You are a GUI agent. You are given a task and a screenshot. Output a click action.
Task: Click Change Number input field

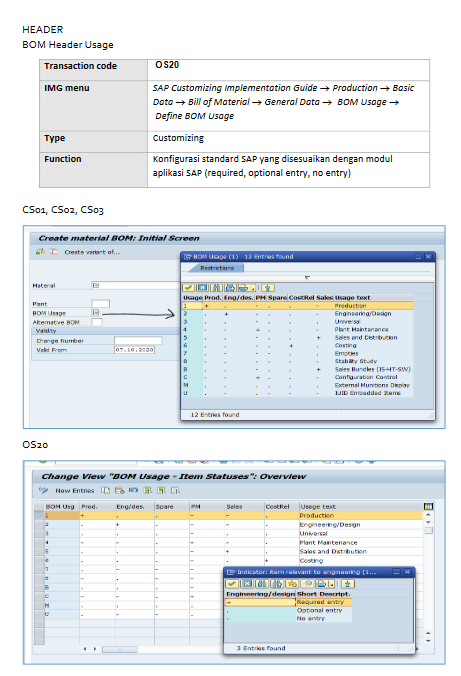138,341
